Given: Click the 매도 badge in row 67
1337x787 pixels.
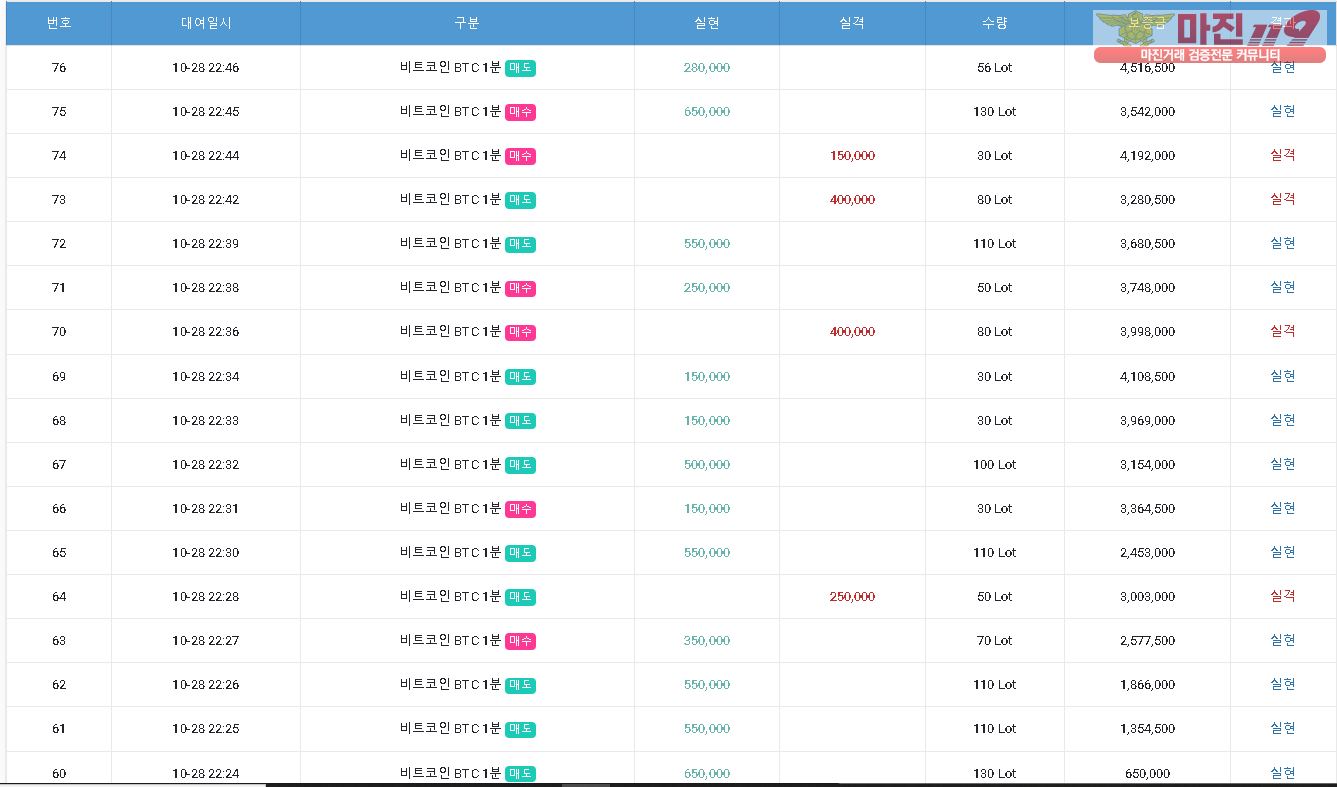Looking at the screenshot, I should (x=520, y=465).
